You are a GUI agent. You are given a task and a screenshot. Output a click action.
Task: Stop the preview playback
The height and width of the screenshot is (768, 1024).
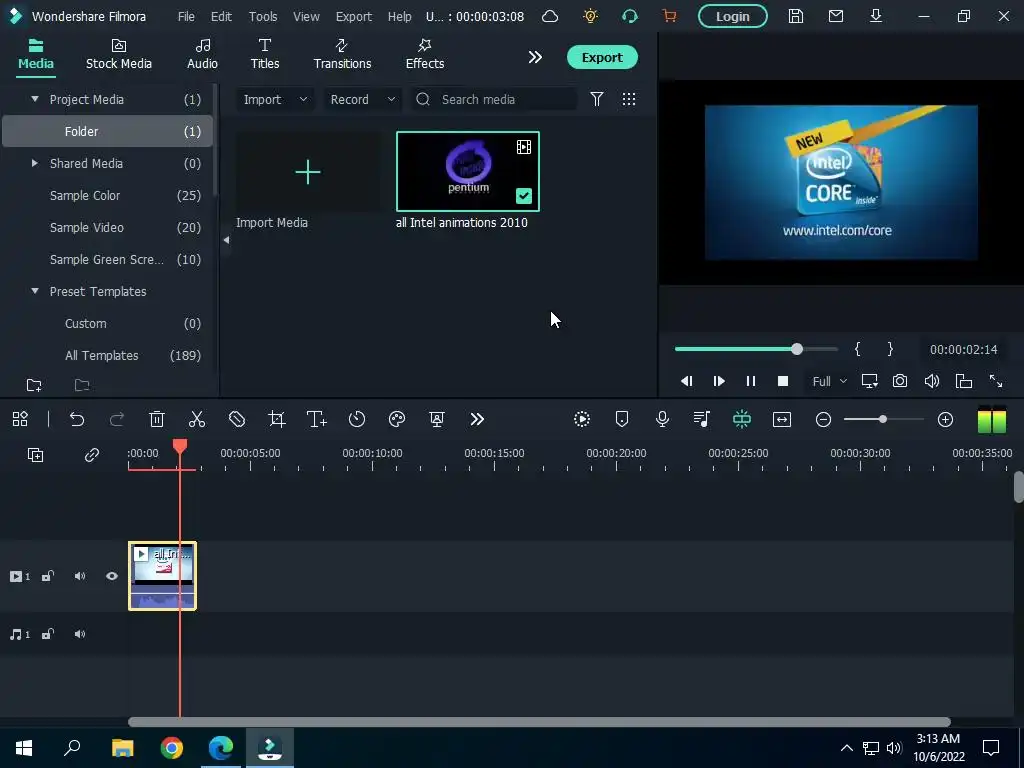coord(783,381)
